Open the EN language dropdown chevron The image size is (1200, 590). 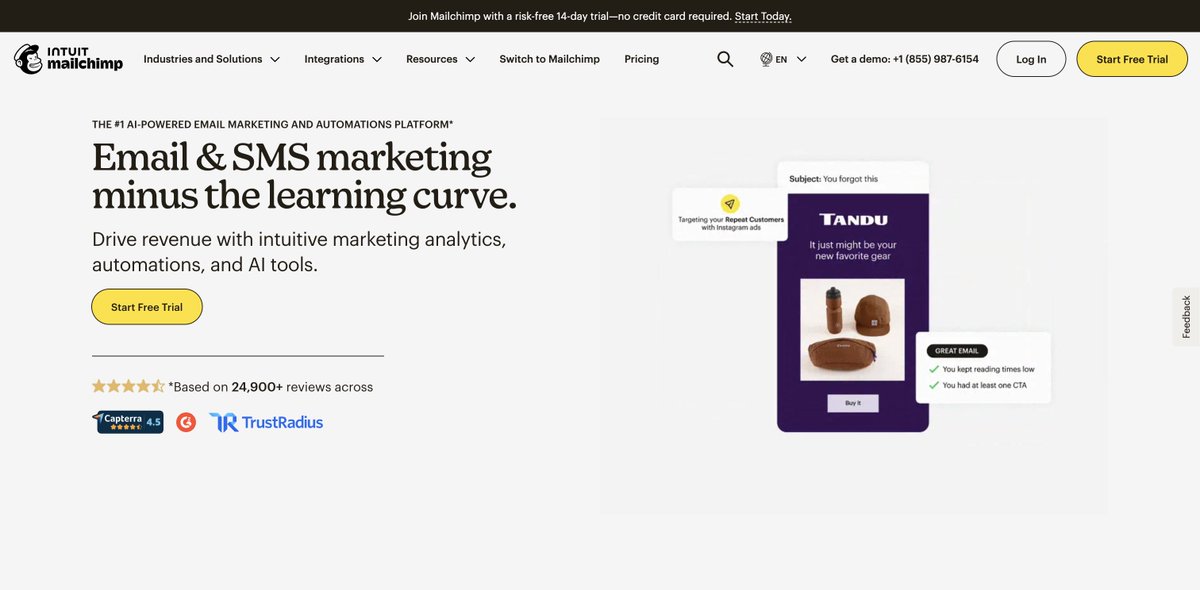point(801,60)
